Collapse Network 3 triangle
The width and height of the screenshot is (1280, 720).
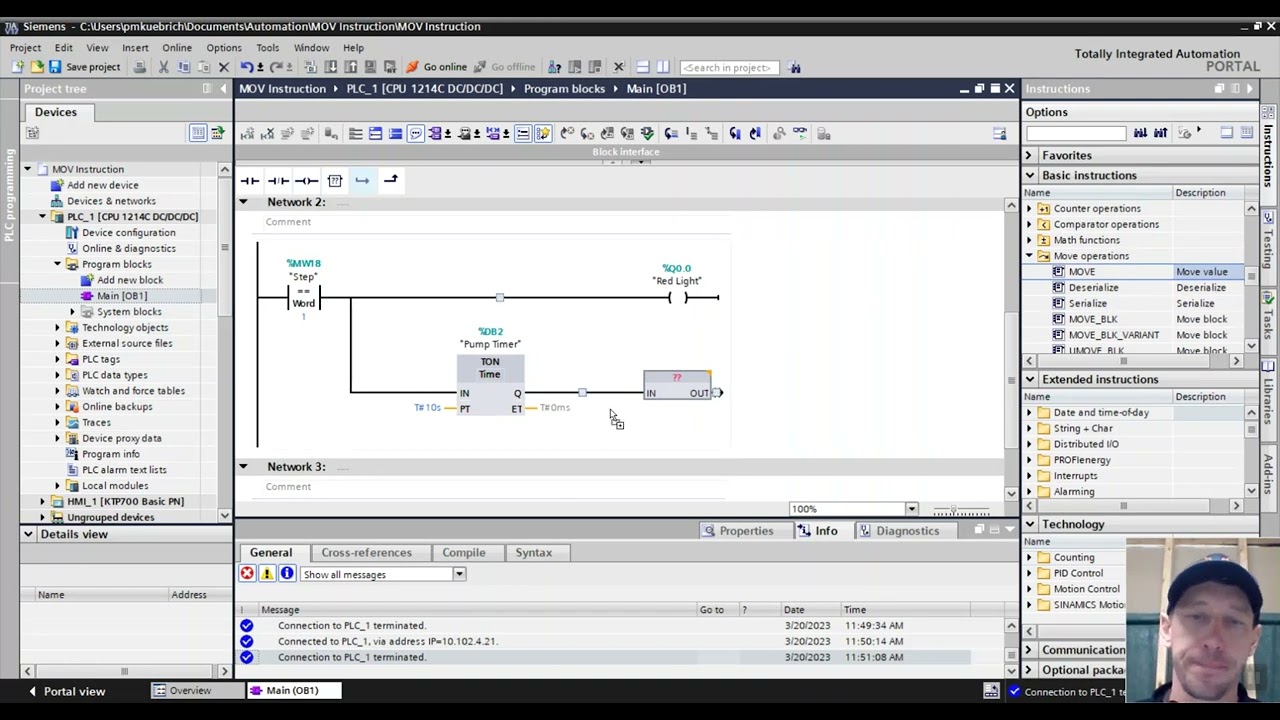[243, 467]
